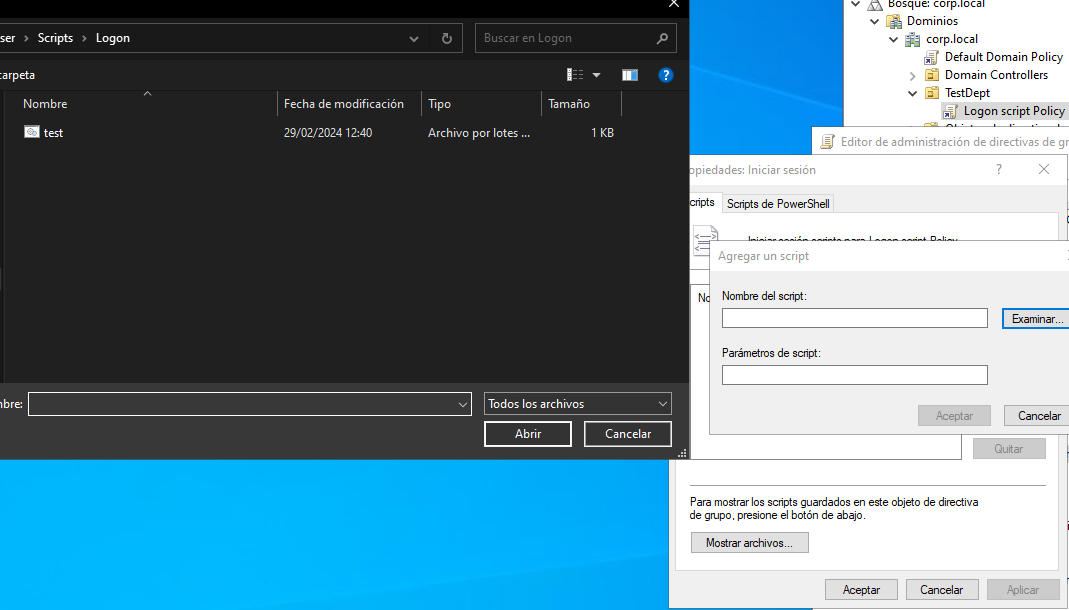Toggle the preview pane icon
1069x610 pixels.
tap(629, 75)
